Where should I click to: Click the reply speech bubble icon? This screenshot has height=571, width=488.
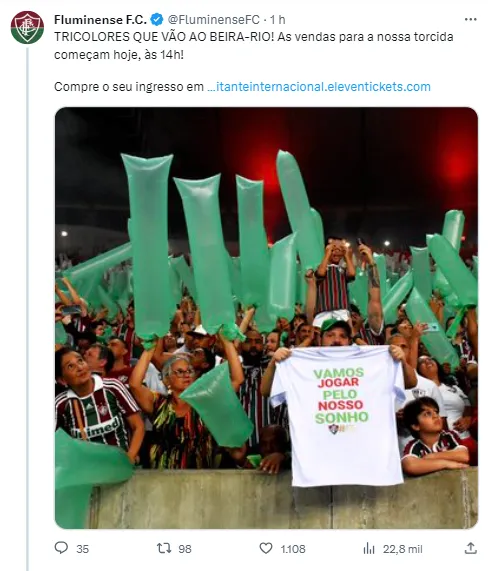[x=61, y=548]
